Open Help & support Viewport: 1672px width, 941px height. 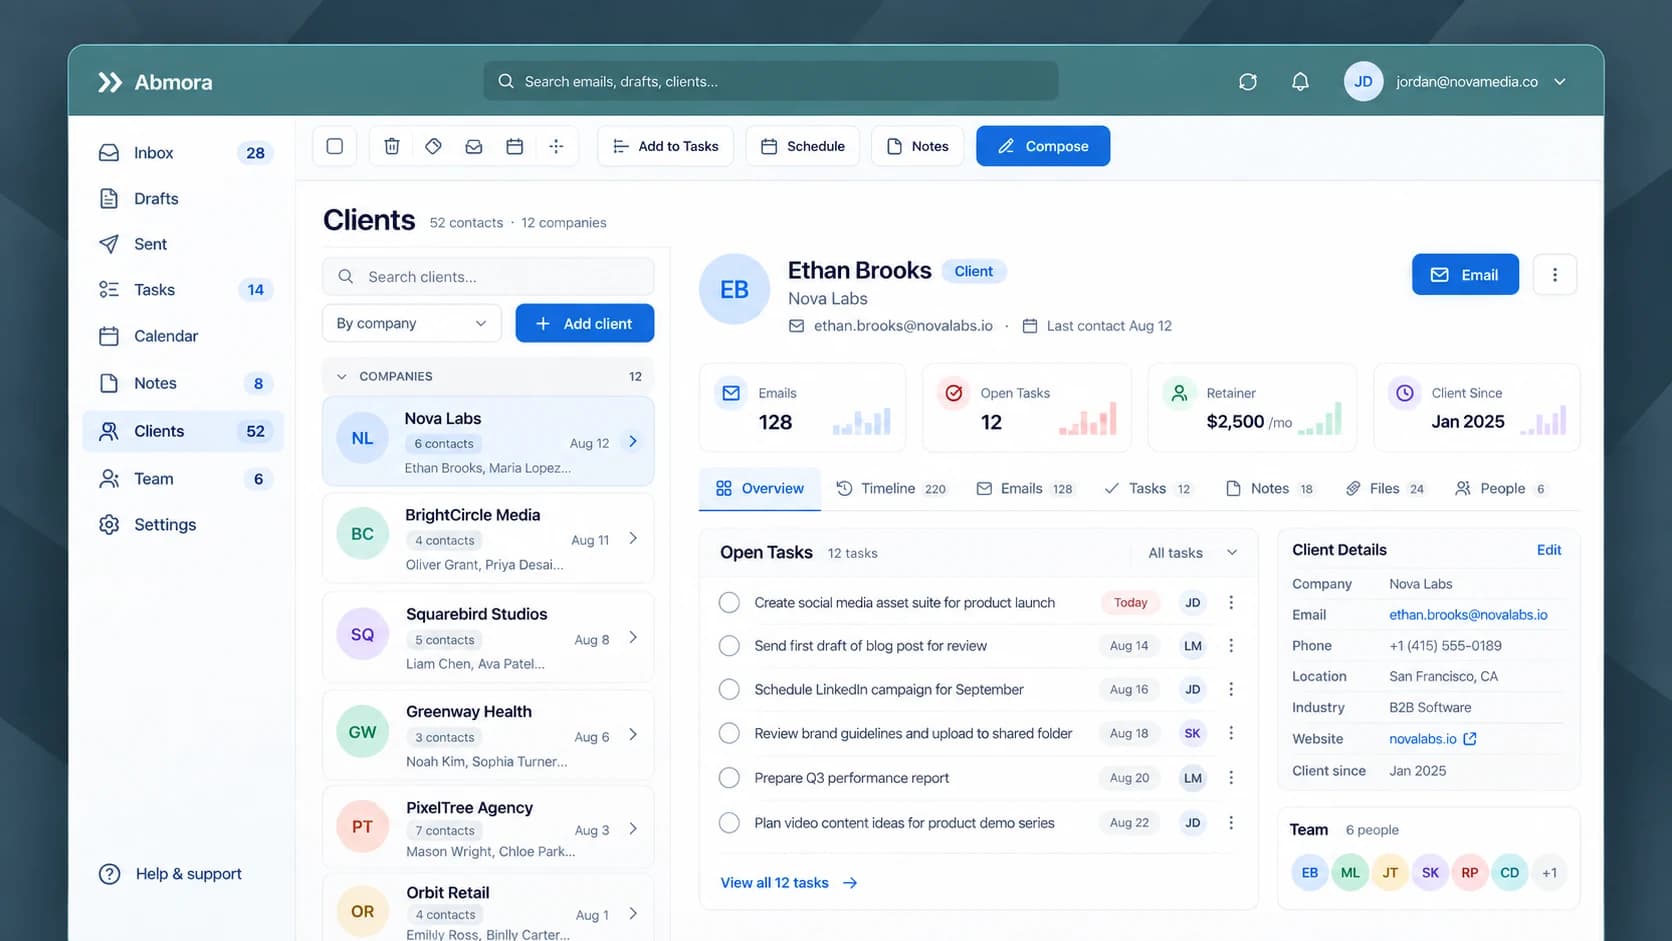[170, 874]
